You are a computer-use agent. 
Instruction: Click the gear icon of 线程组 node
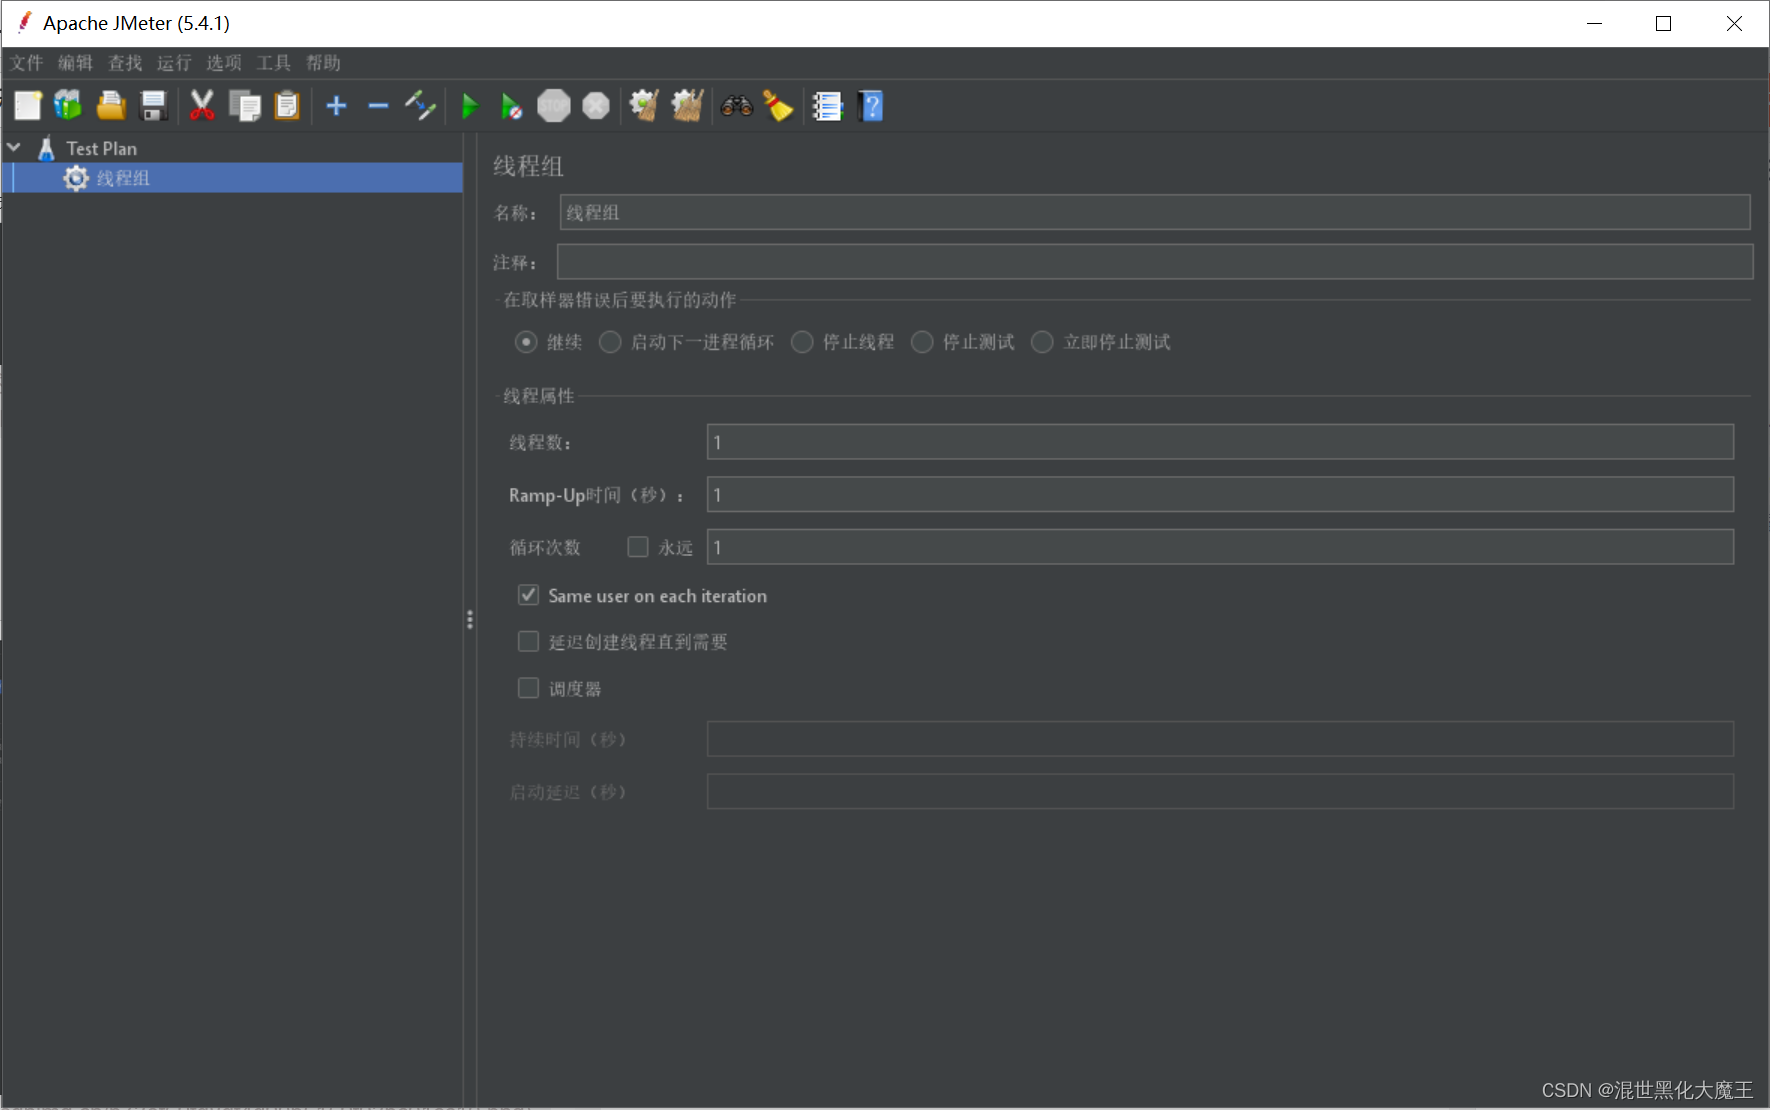76,178
